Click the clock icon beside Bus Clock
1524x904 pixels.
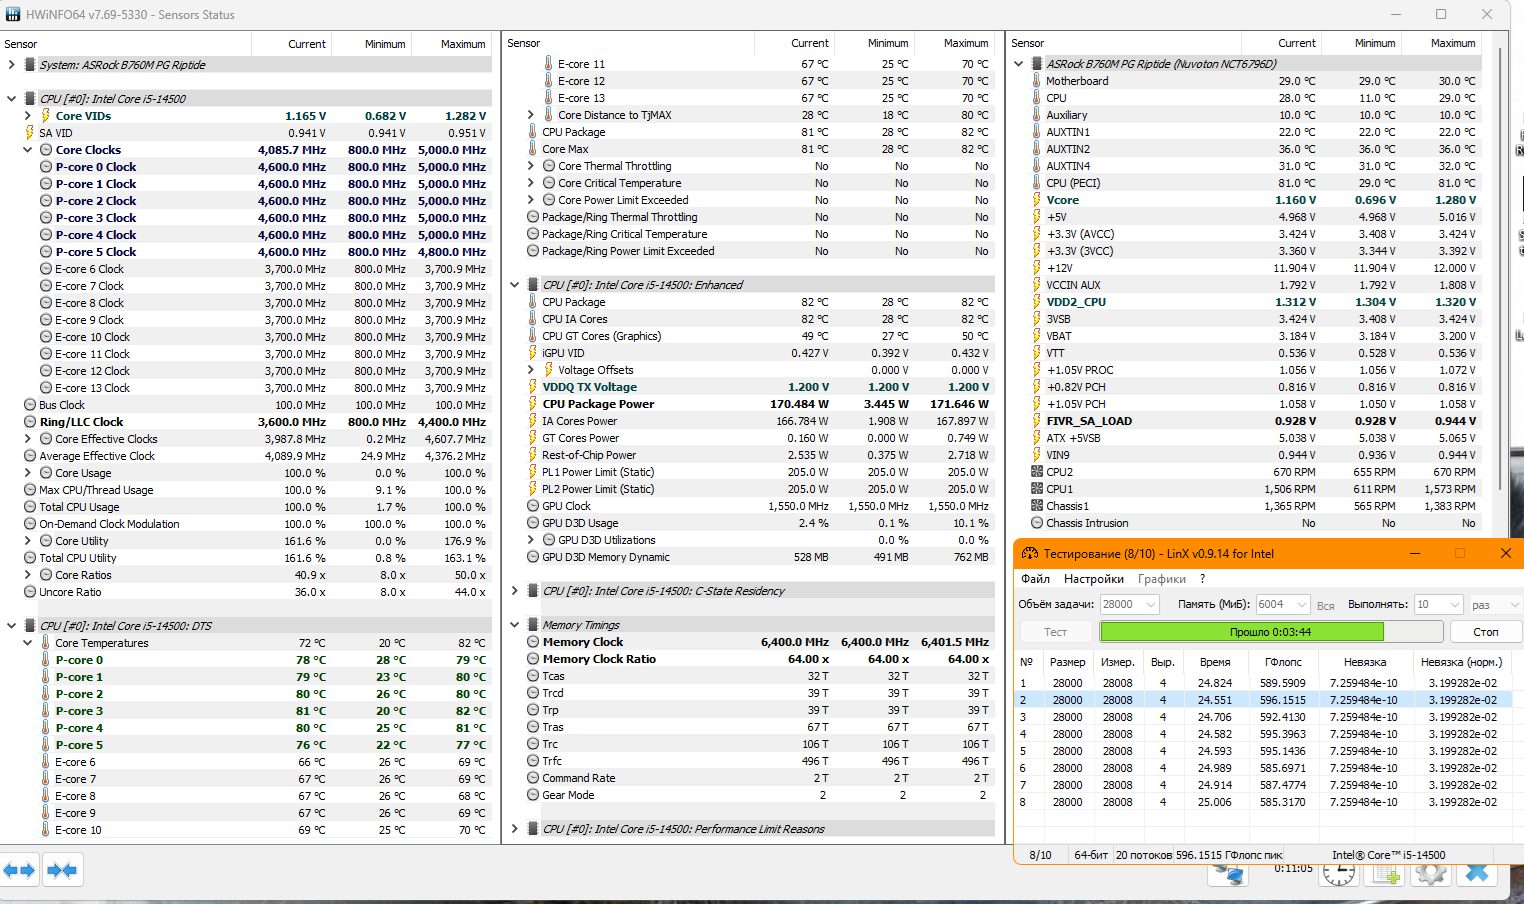coord(30,405)
